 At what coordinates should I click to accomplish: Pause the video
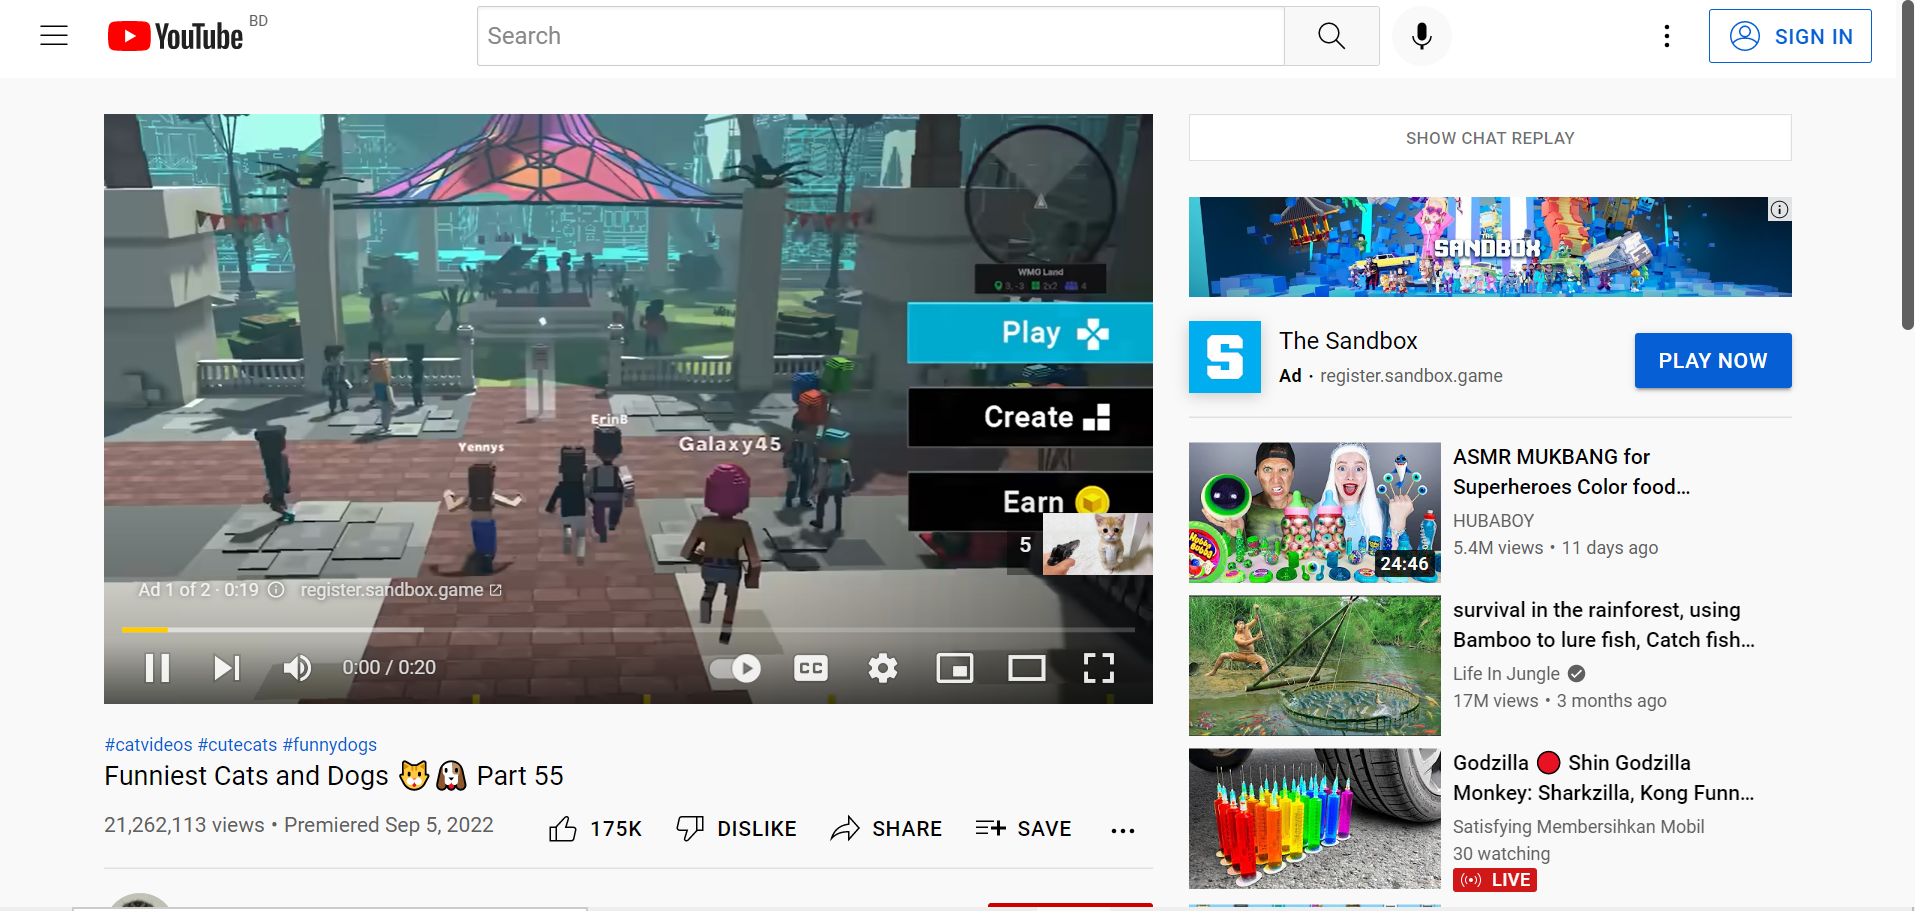tap(157, 667)
